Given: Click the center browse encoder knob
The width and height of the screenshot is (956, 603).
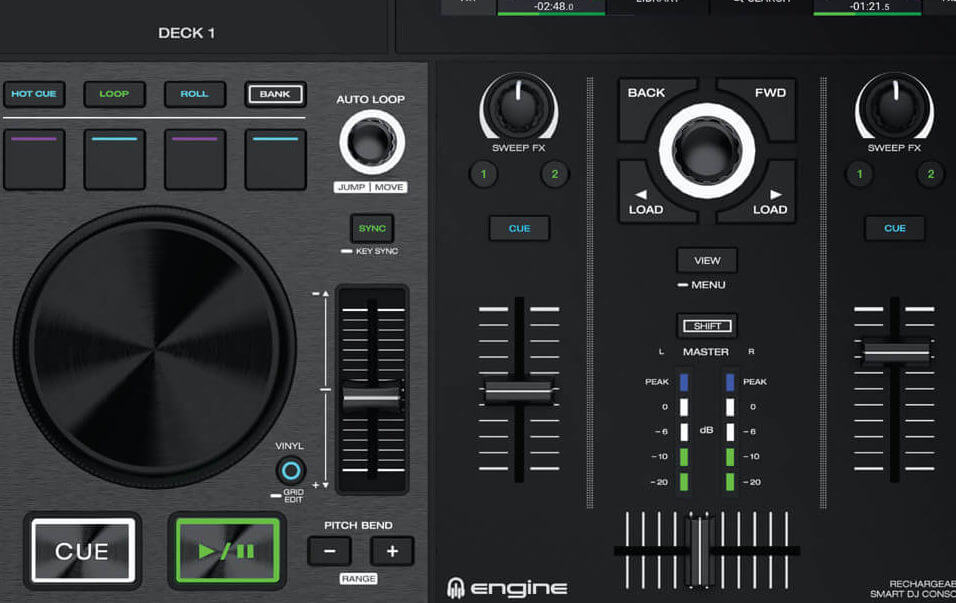Looking at the screenshot, I should tap(708, 151).
